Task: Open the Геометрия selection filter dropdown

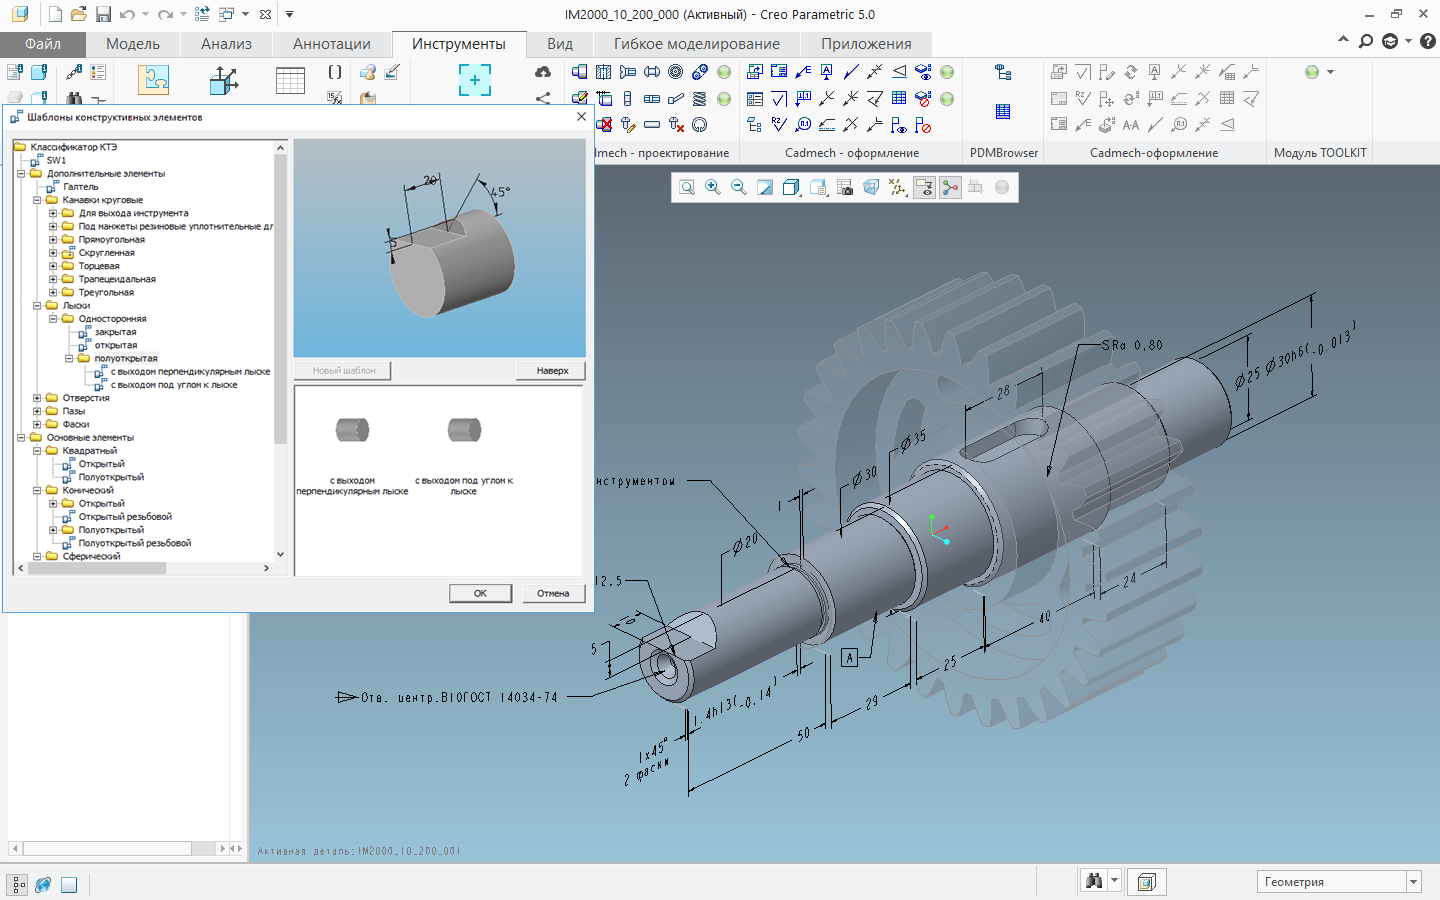Action: coord(1414,881)
